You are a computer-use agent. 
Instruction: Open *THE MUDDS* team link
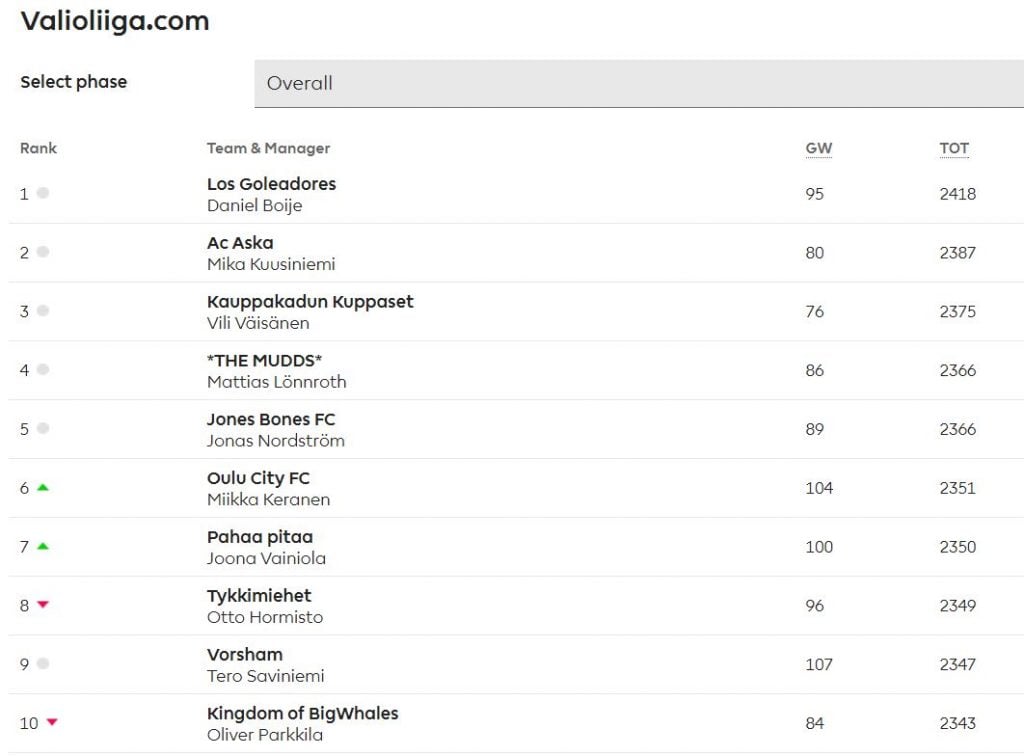(x=264, y=361)
